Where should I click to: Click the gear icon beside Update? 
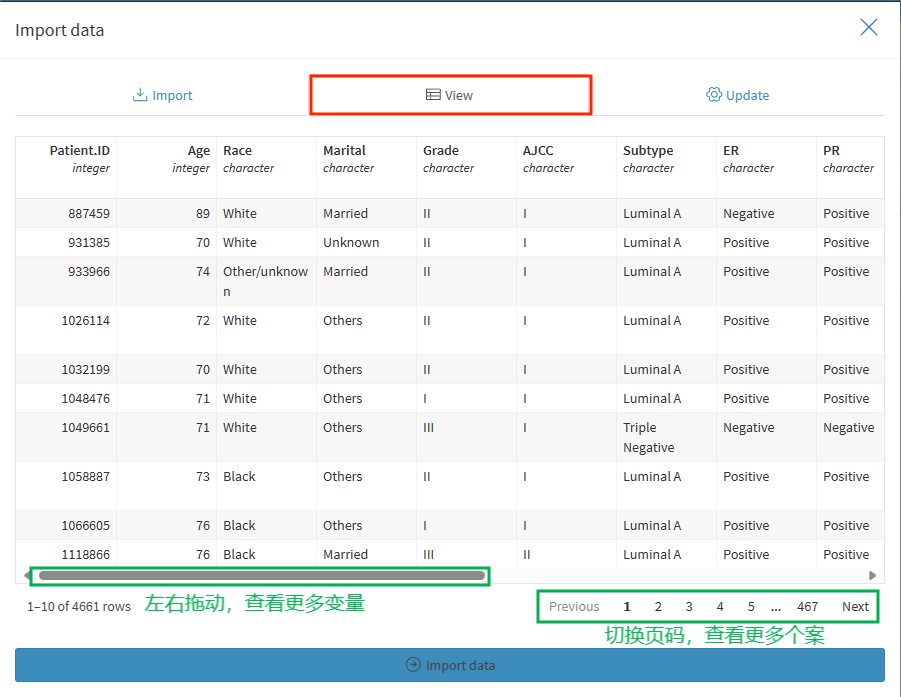[x=713, y=95]
